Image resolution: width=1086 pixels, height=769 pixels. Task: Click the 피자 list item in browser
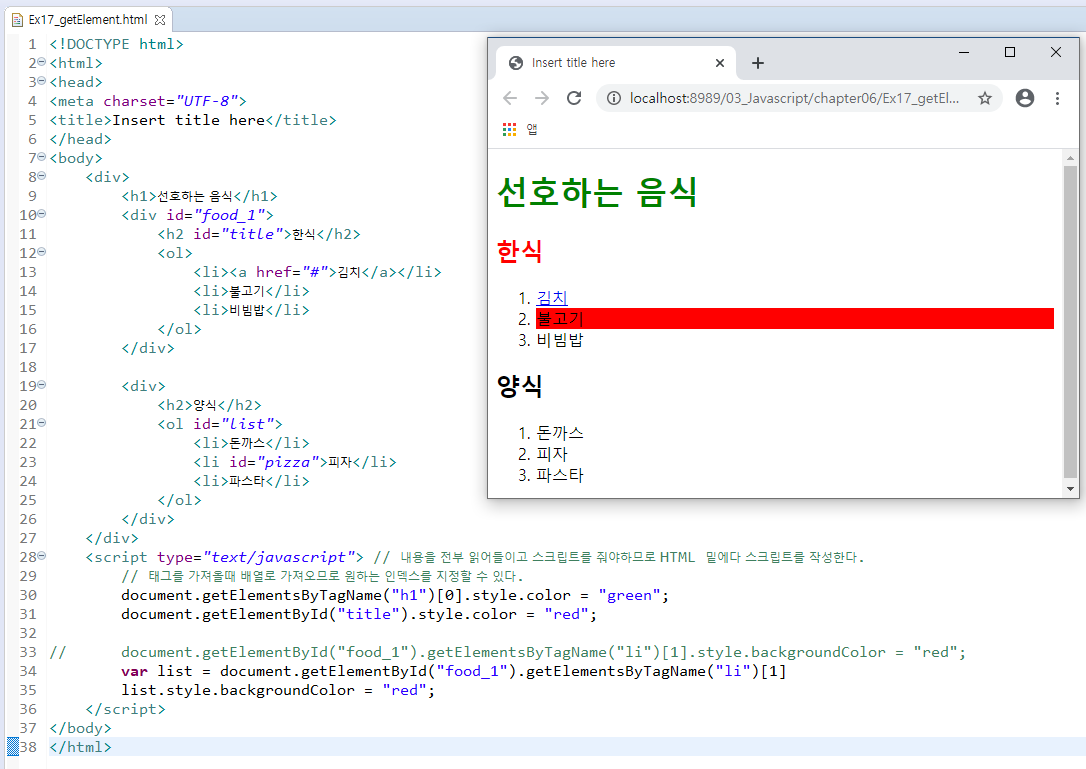[x=552, y=454]
